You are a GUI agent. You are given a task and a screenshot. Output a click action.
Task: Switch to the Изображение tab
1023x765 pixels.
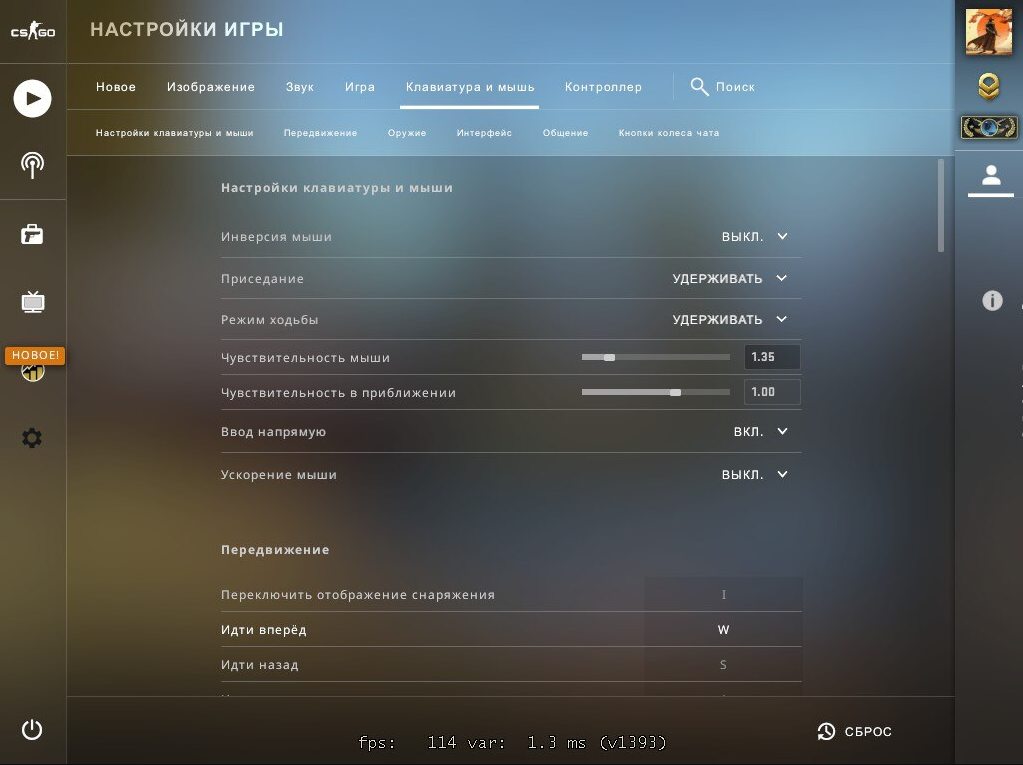(211, 87)
